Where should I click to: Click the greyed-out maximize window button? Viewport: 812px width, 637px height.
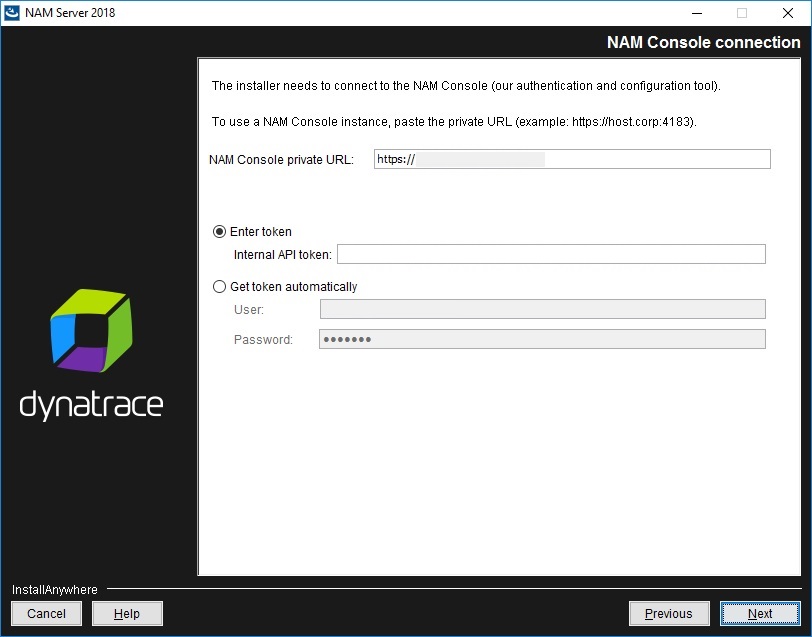[742, 13]
